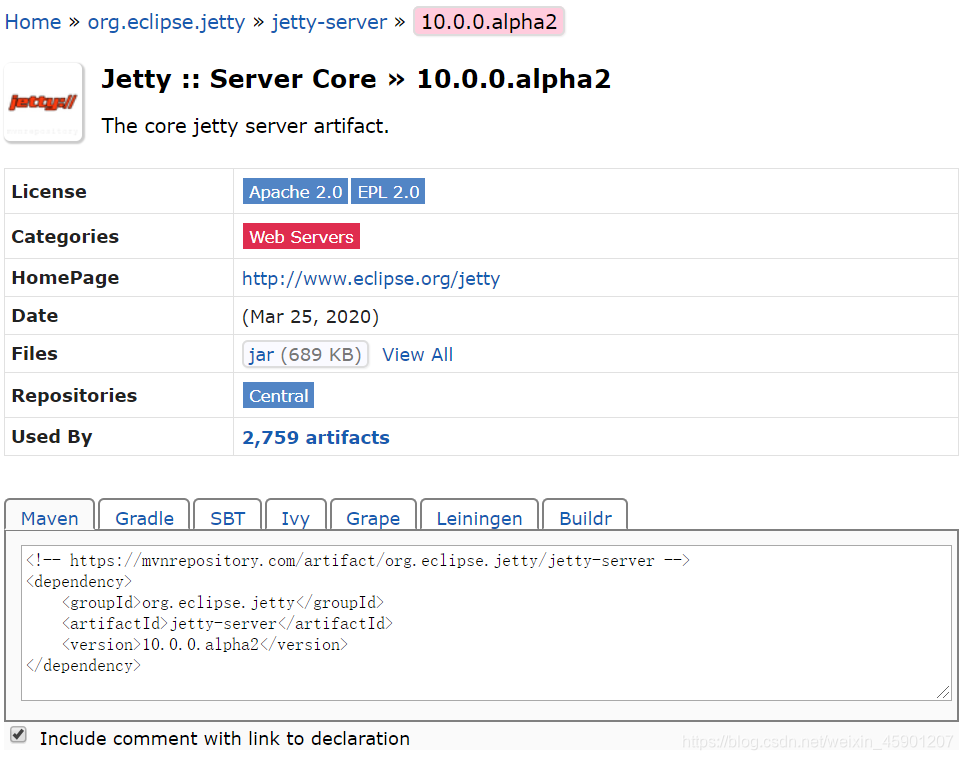Open the Web Servers category tag
This screenshot has height=760, width=963.
(x=301, y=237)
